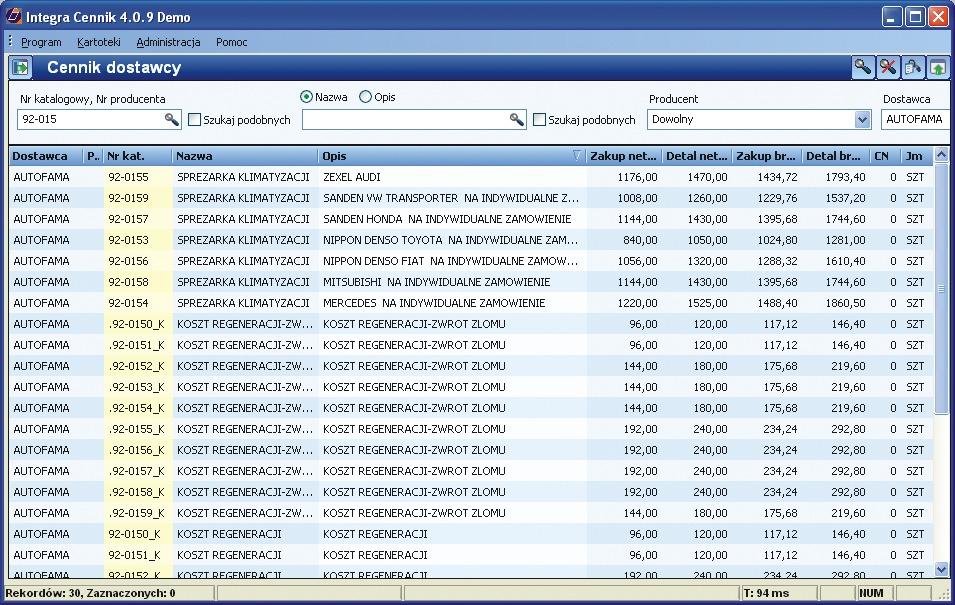Enable Szukaj podobnych for name search
Viewport: 955px width, 605px height.
point(540,120)
